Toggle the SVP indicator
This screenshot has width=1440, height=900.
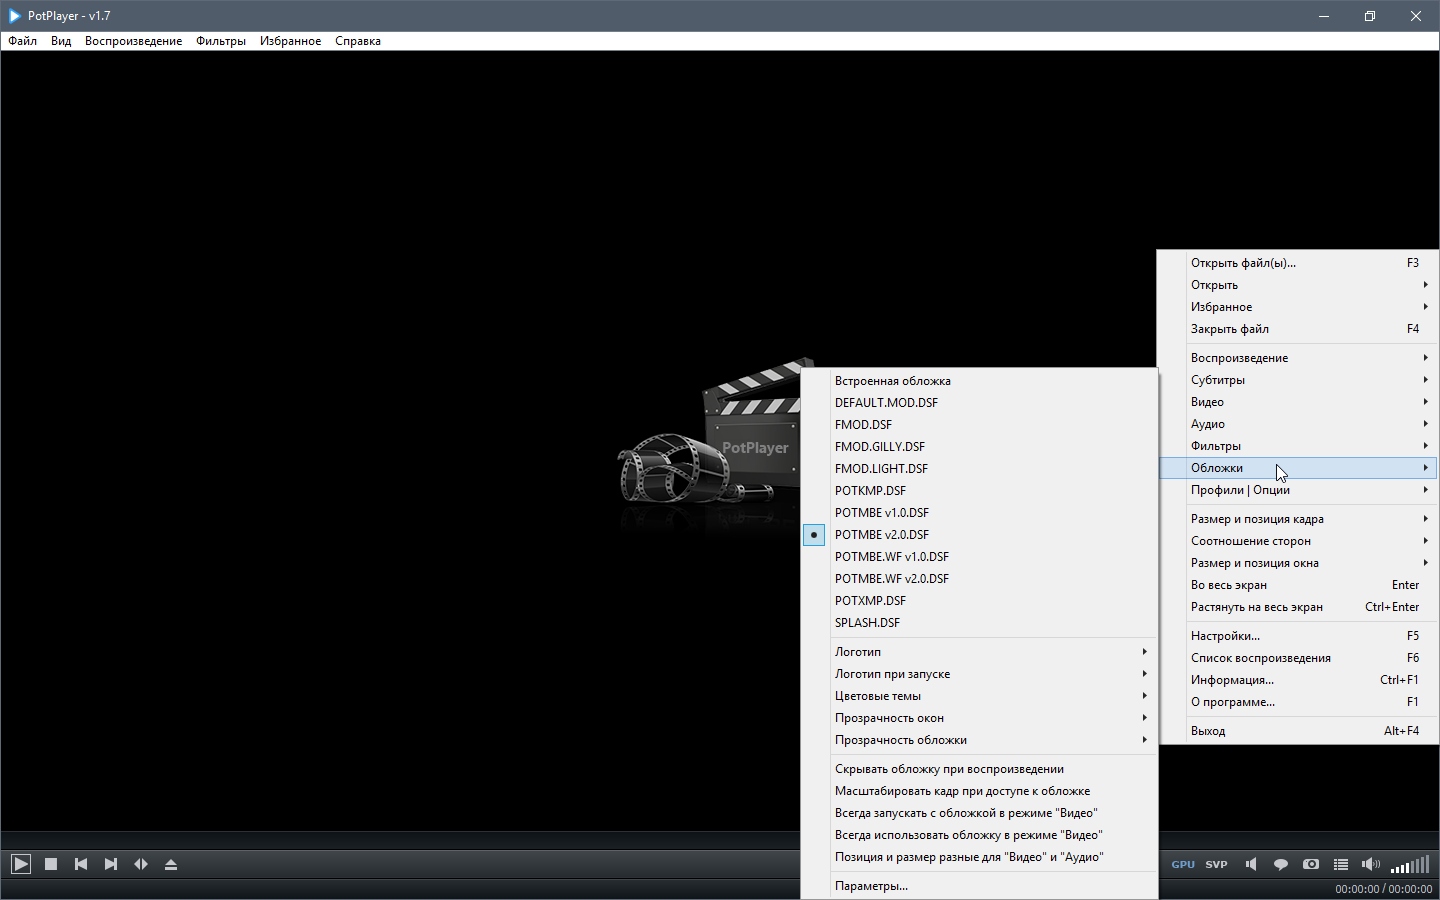coord(1216,864)
